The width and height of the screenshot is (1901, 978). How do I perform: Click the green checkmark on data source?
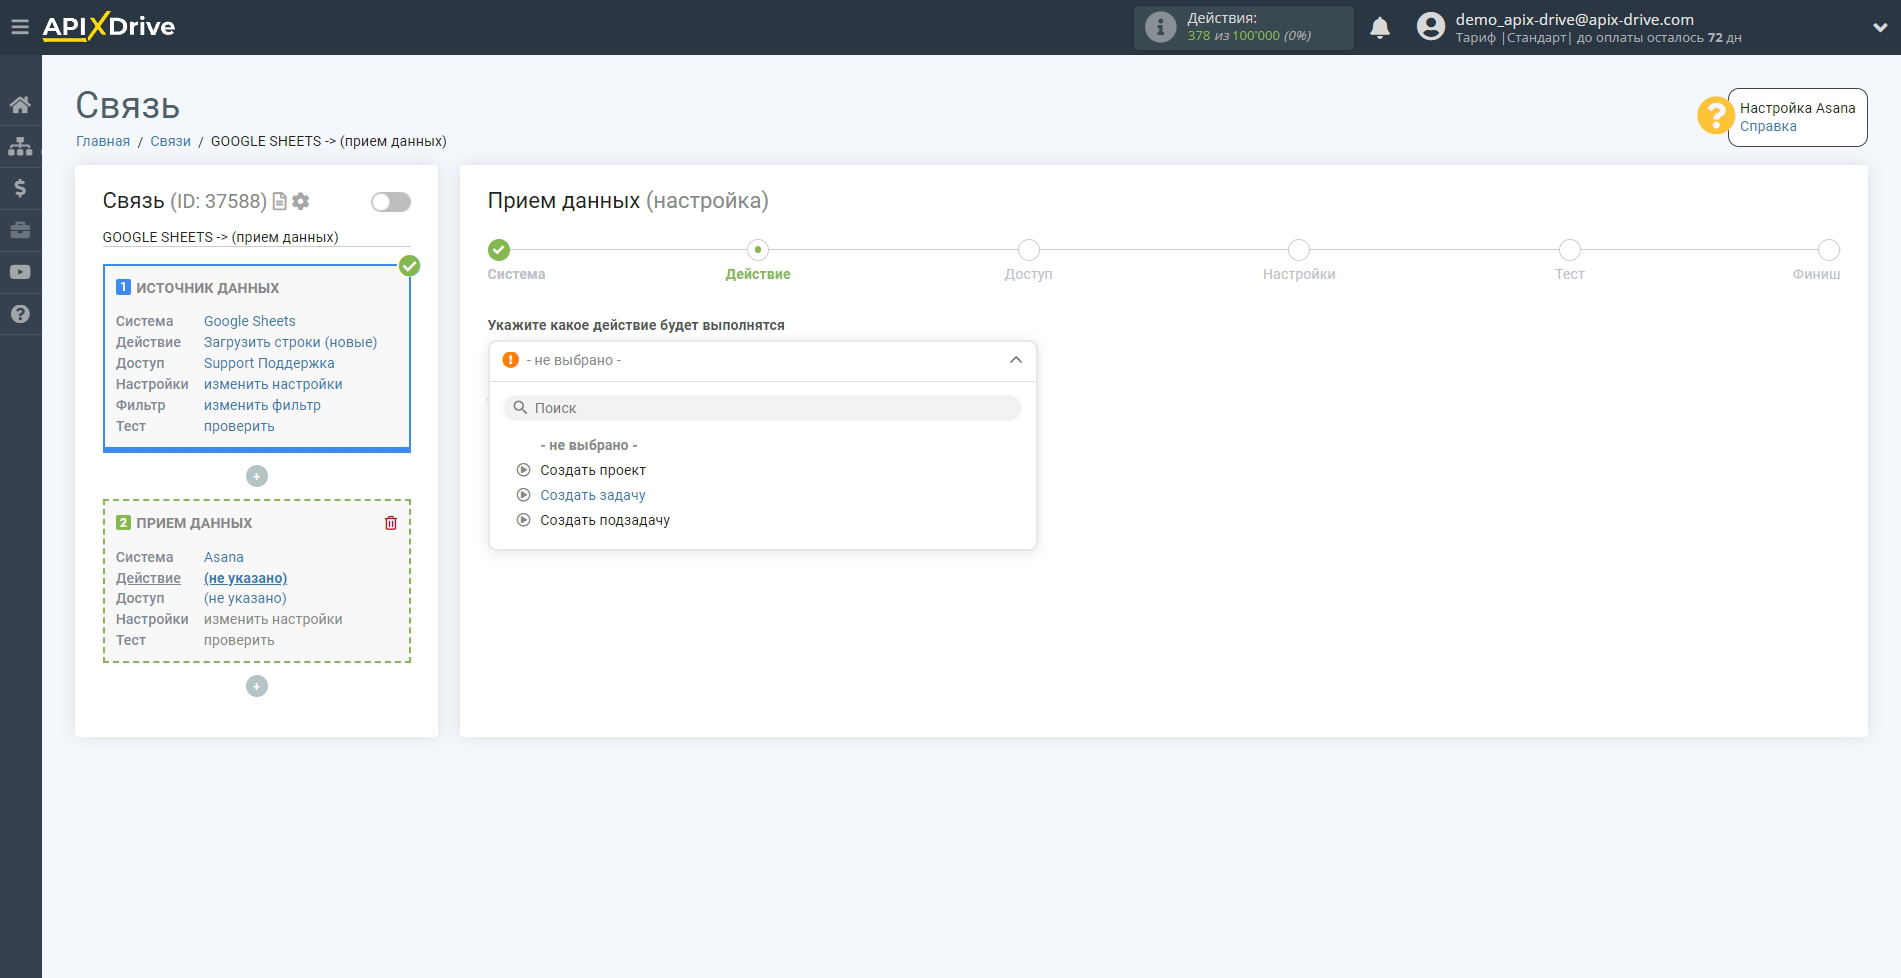point(409,266)
